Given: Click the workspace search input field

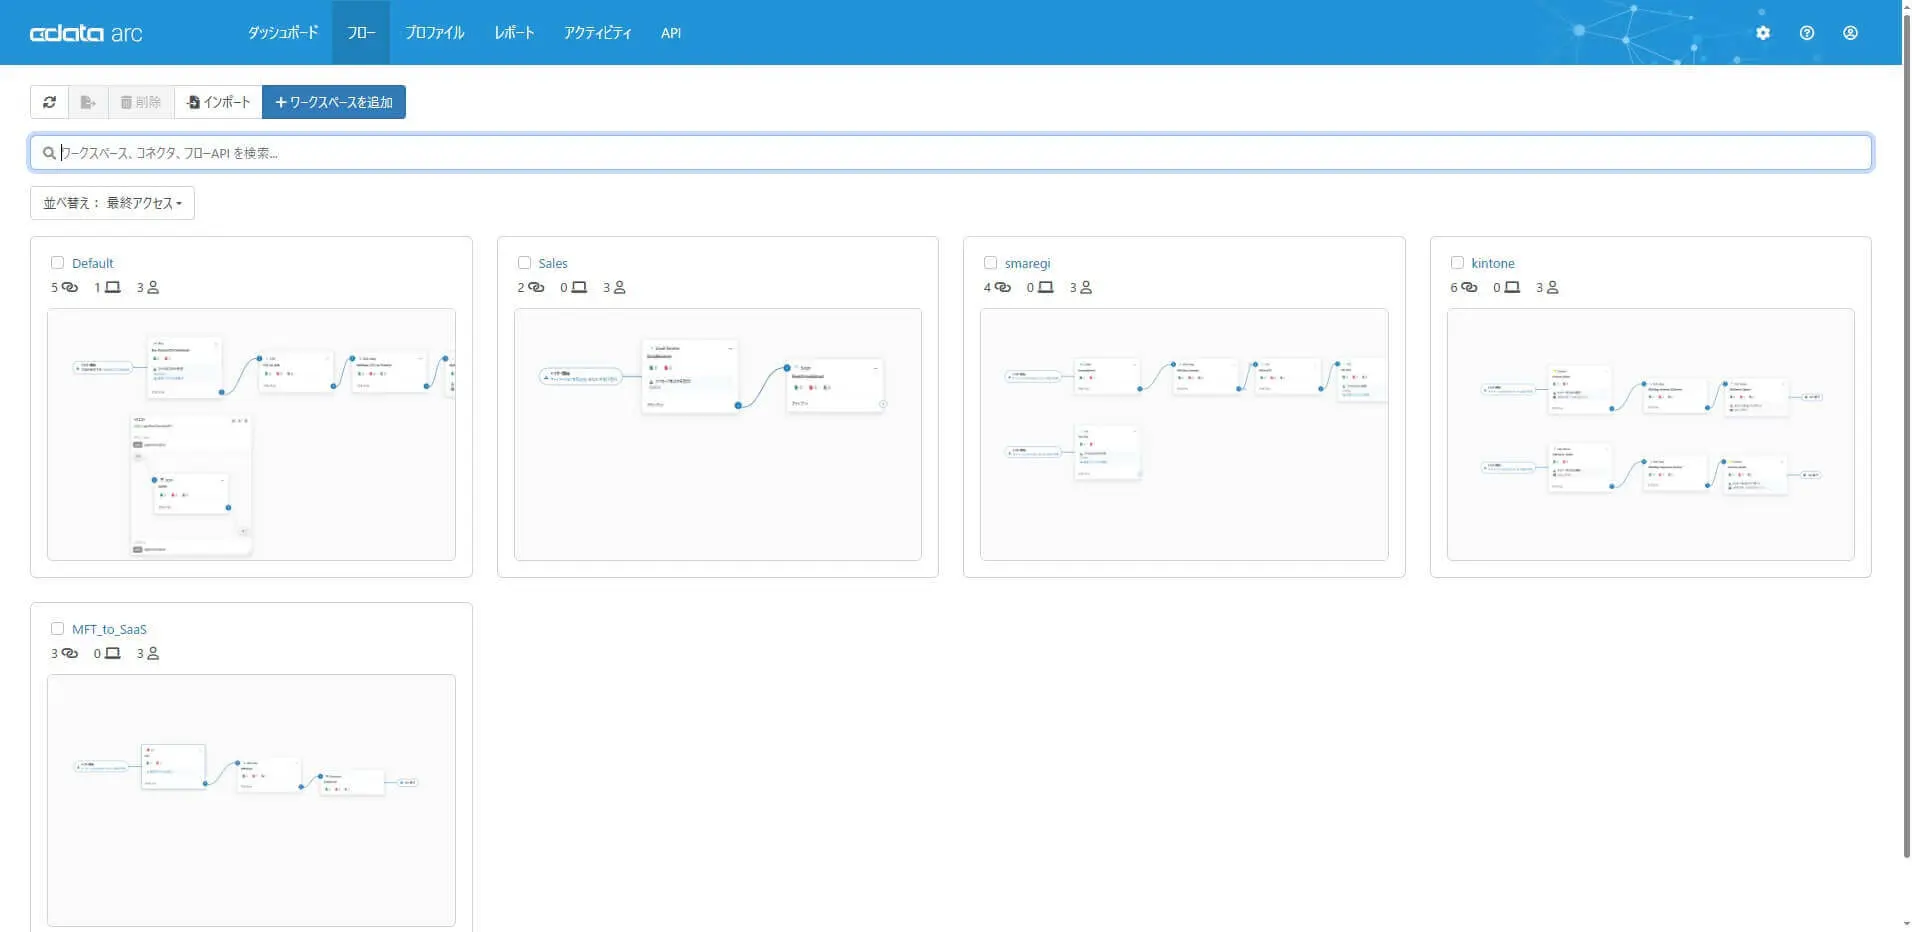Looking at the screenshot, I should point(951,153).
